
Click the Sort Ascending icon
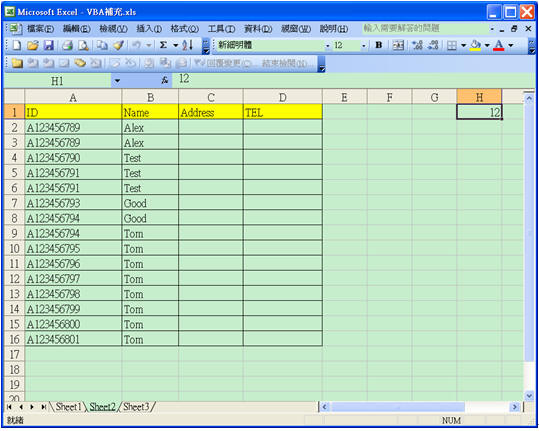coord(187,45)
